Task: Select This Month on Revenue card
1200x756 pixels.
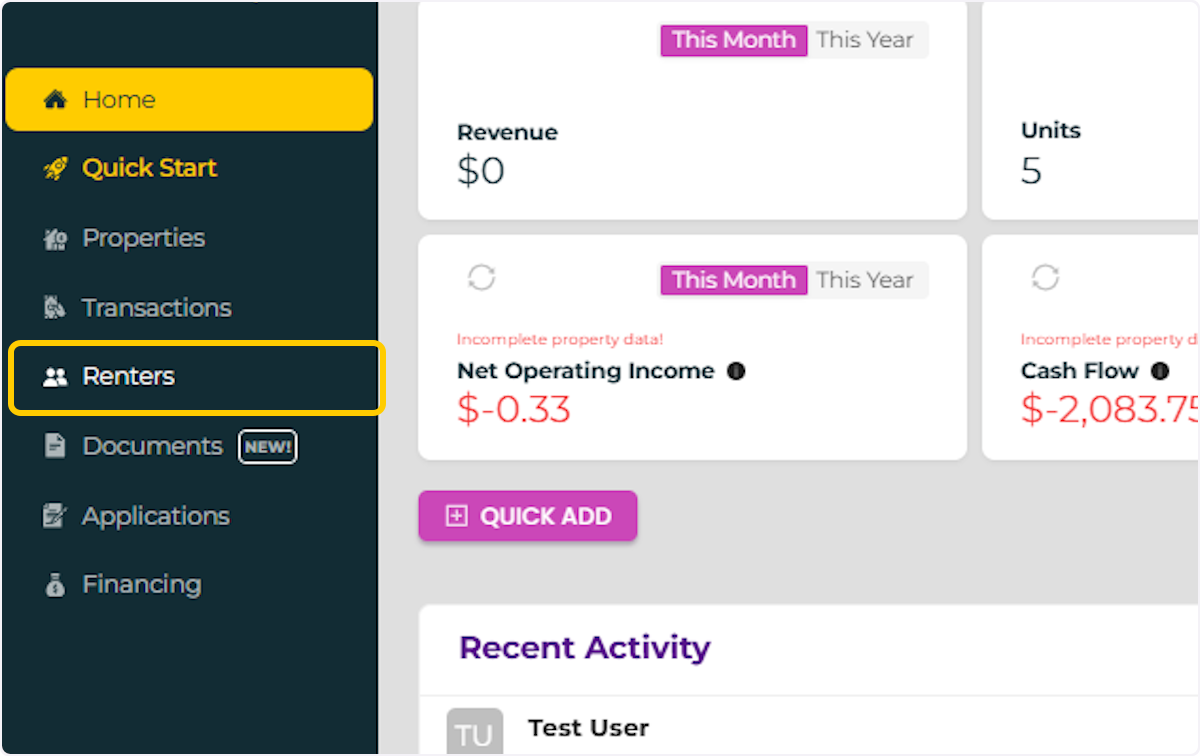Action: click(733, 40)
